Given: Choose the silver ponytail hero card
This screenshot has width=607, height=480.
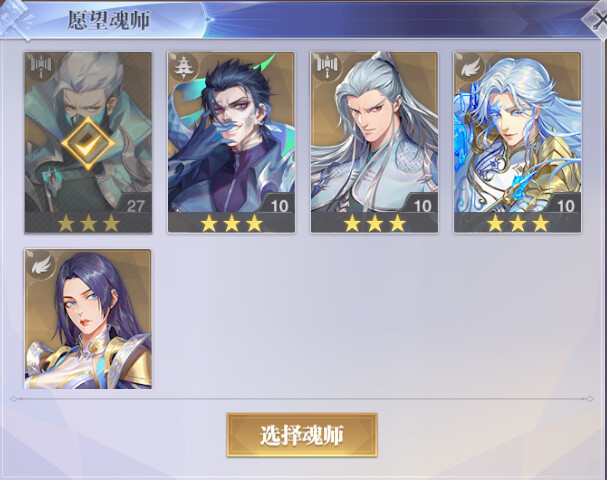Looking at the screenshot, I should [x=374, y=142].
